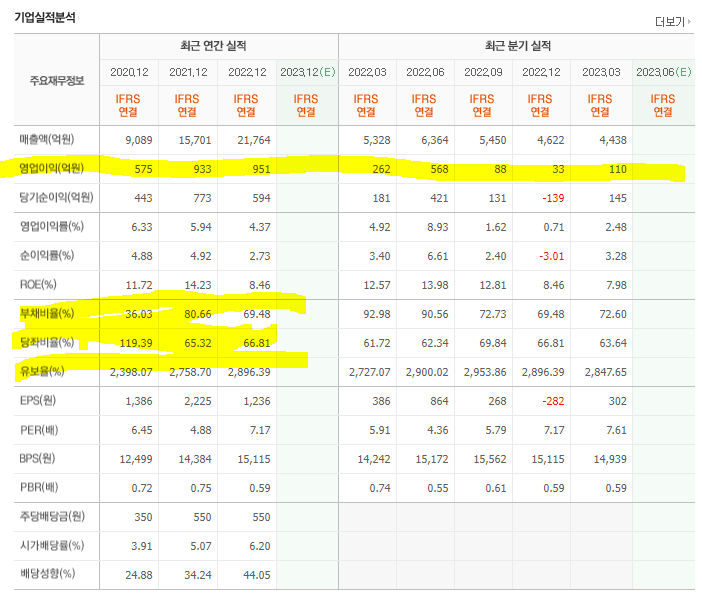Click the 9,089 revenue value
Image resolution: width=702 pixels, height=597 pixels.
[x=139, y=140]
